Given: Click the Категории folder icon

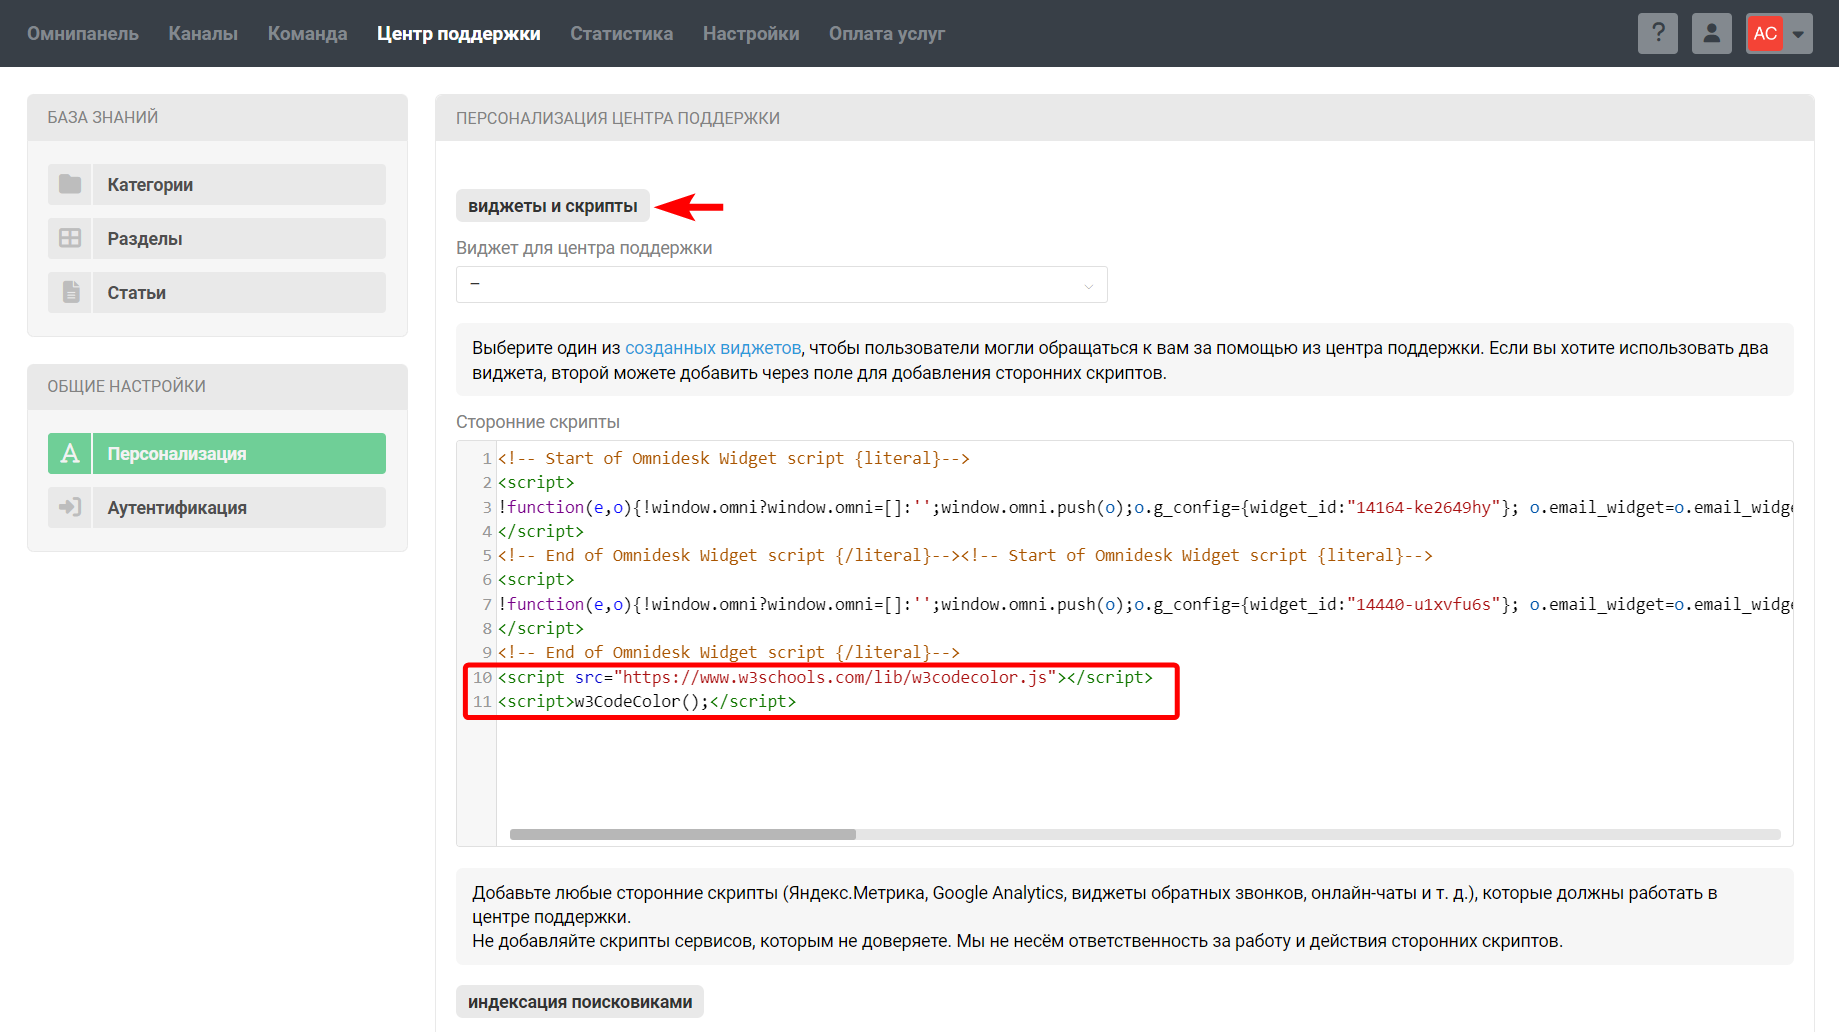Looking at the screenshot, I should [70, 184].
